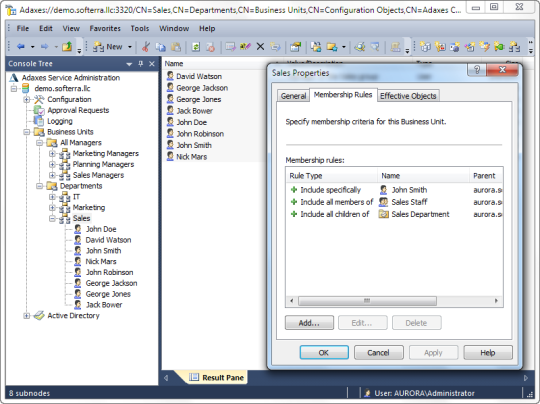540x404 pixels.
Task: Click the Copy icon in the toolbar
Action: click(x=160, y=46)
